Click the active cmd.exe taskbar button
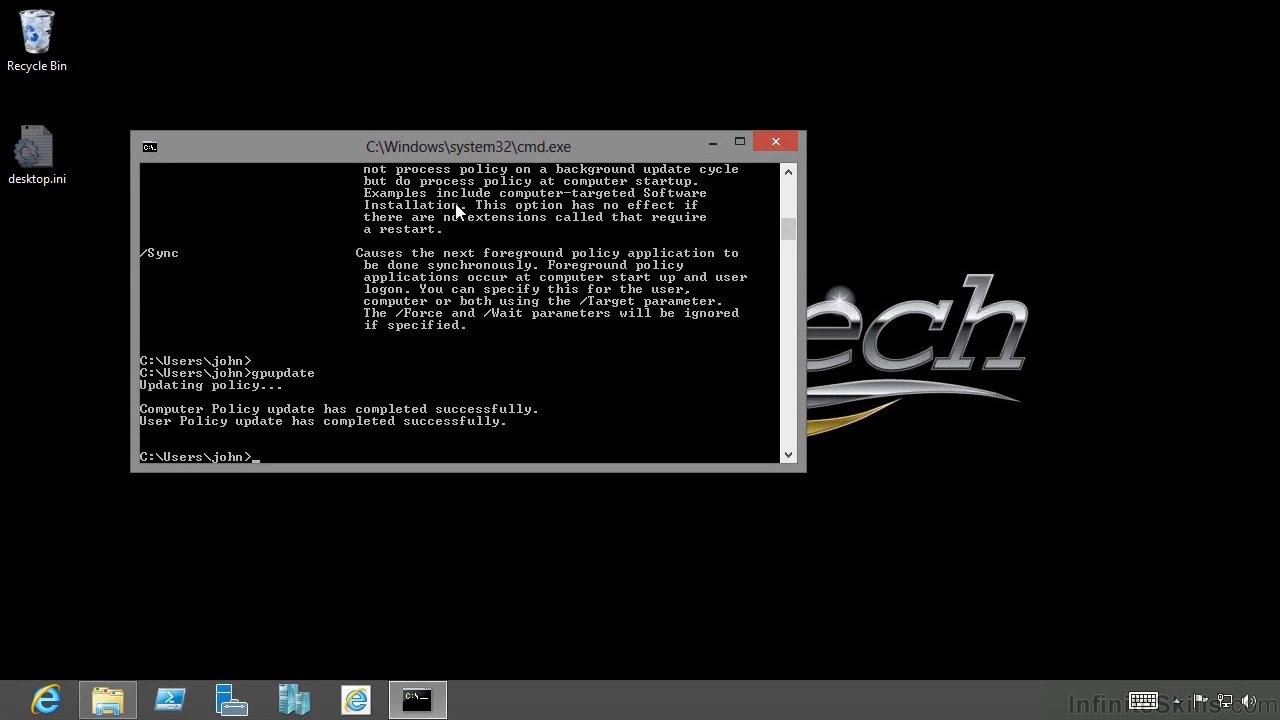This screenshot has width=1280, height=720. [417, 700]
